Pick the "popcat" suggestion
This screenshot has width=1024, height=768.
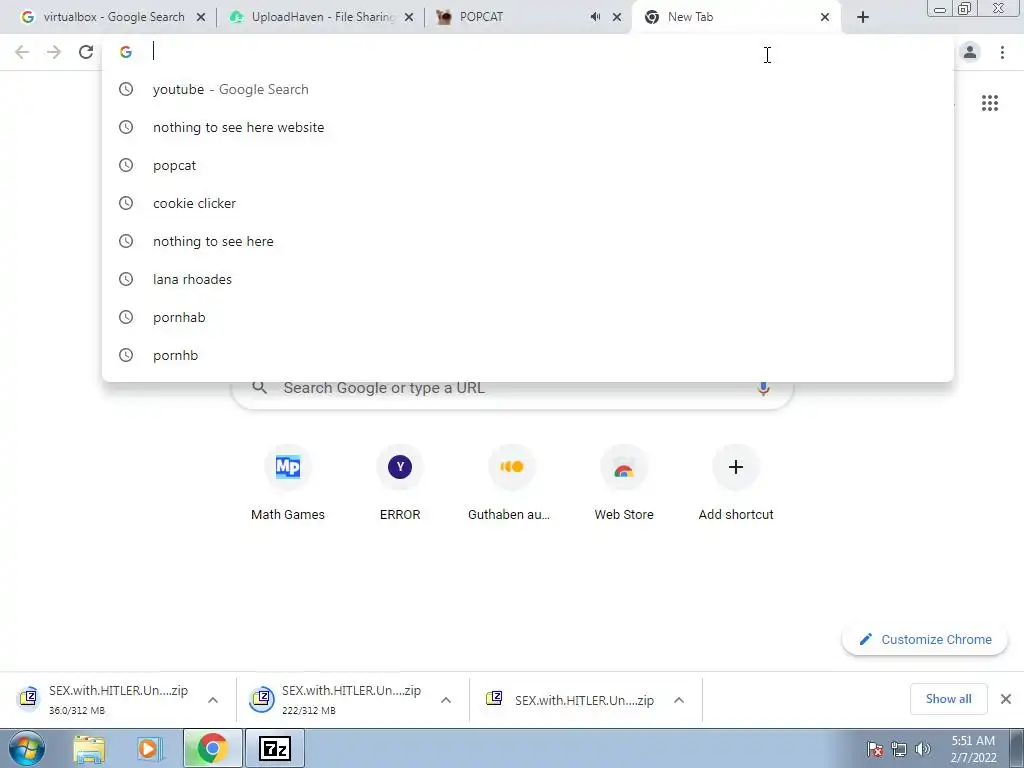(x=528, y=165)
